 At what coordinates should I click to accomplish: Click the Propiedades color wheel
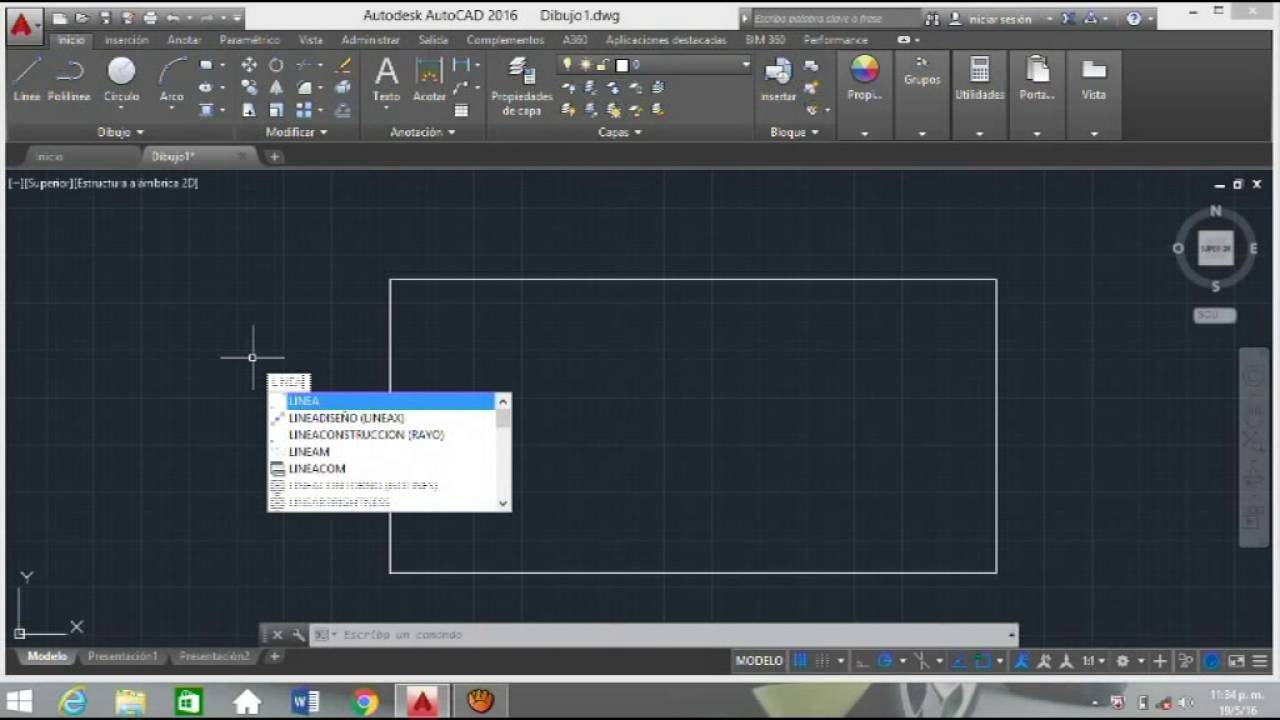(x=864, y=69)
